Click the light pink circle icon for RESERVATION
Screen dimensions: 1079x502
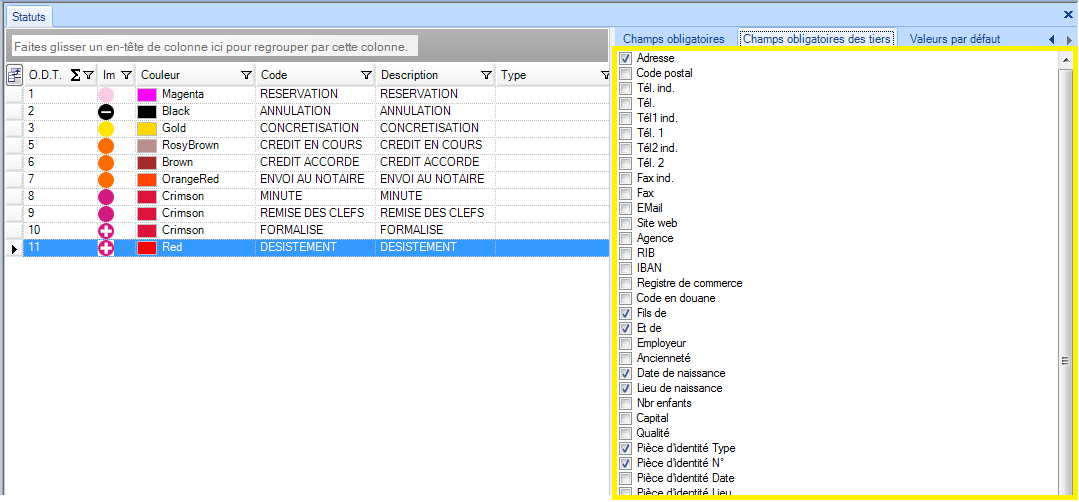click(x=106, y=94)
